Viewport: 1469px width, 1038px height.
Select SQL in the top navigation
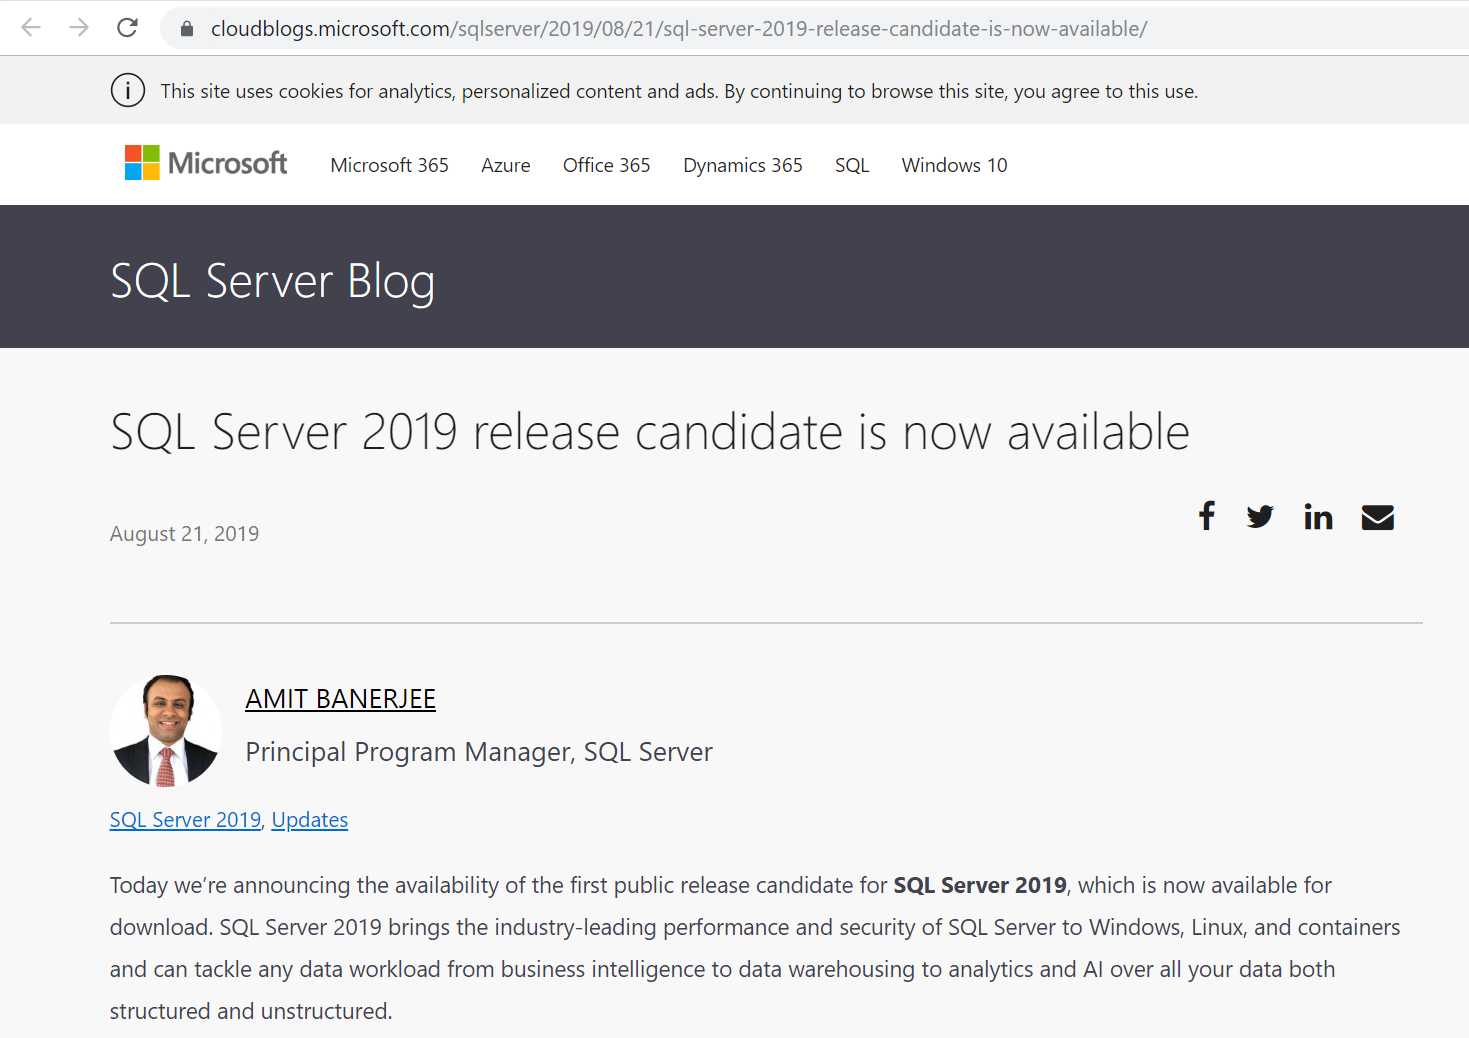pos(852,165)
